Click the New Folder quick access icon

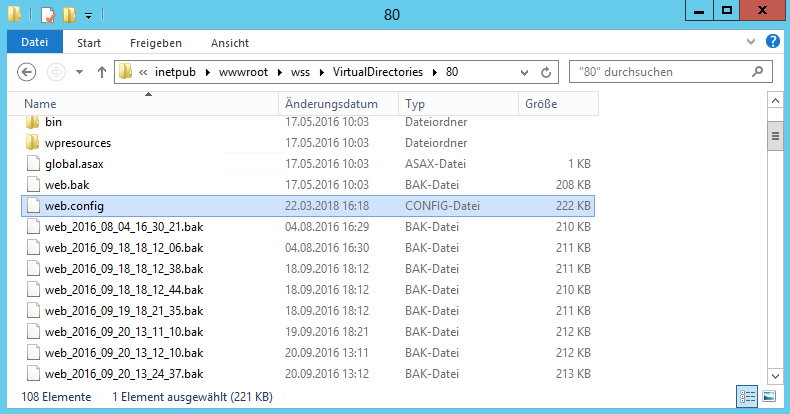click(x=70, y=15)
